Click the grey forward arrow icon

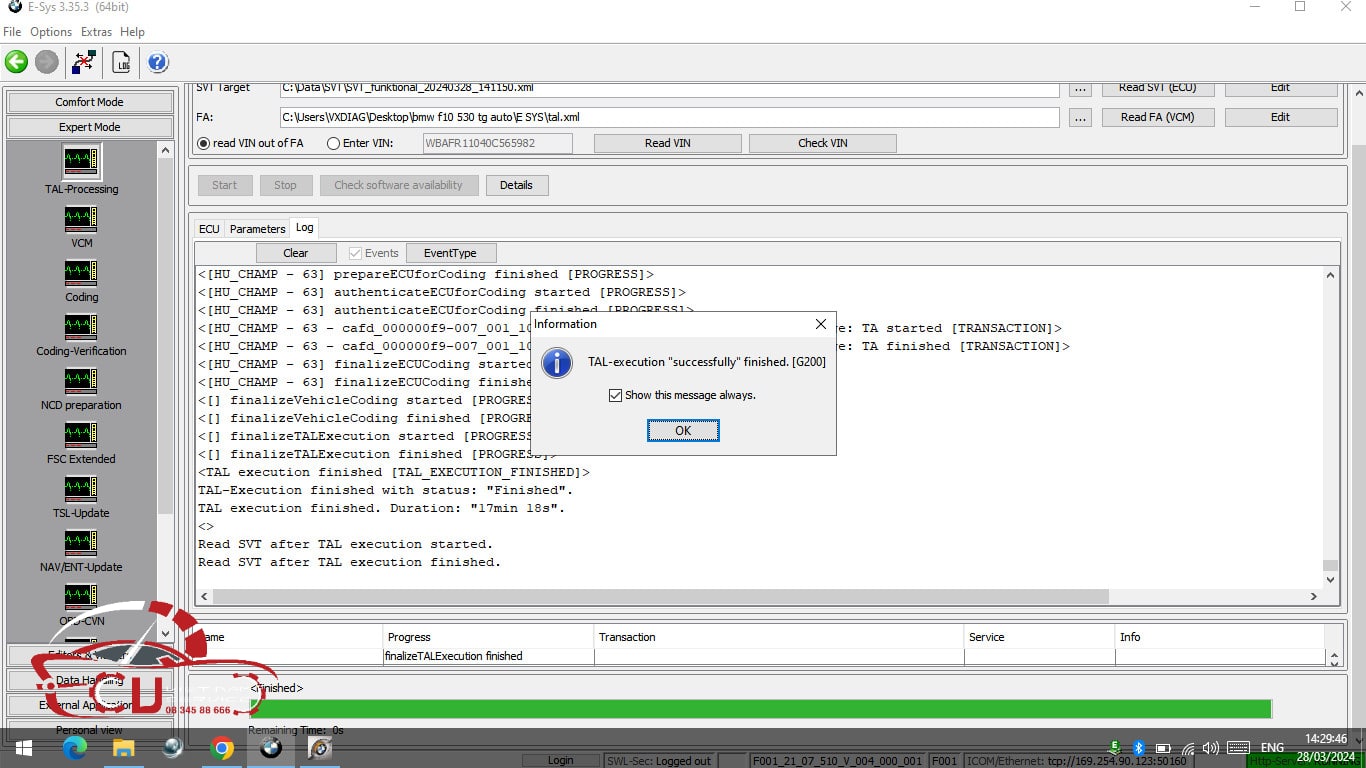[46, 62]
